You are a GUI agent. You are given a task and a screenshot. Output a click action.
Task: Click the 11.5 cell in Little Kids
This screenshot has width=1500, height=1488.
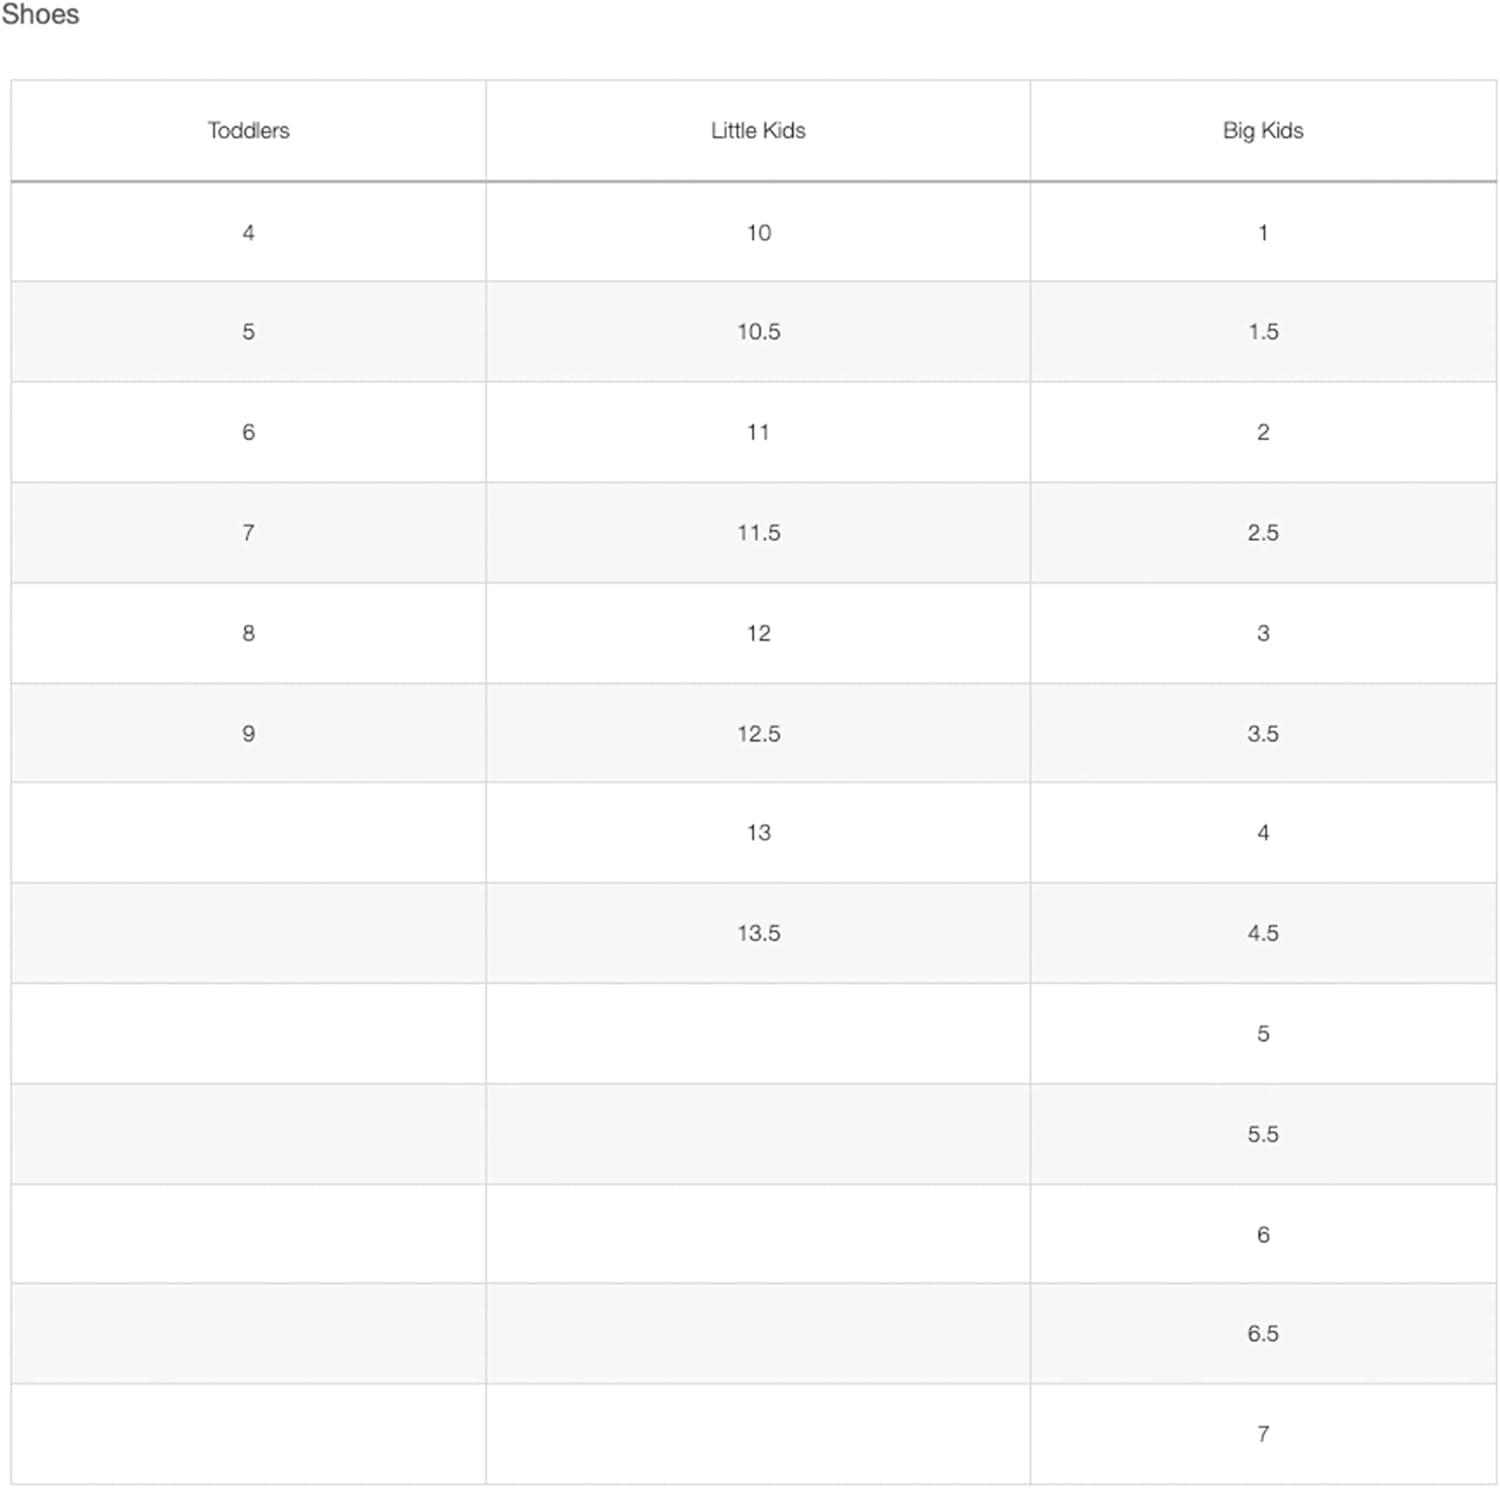758,533
